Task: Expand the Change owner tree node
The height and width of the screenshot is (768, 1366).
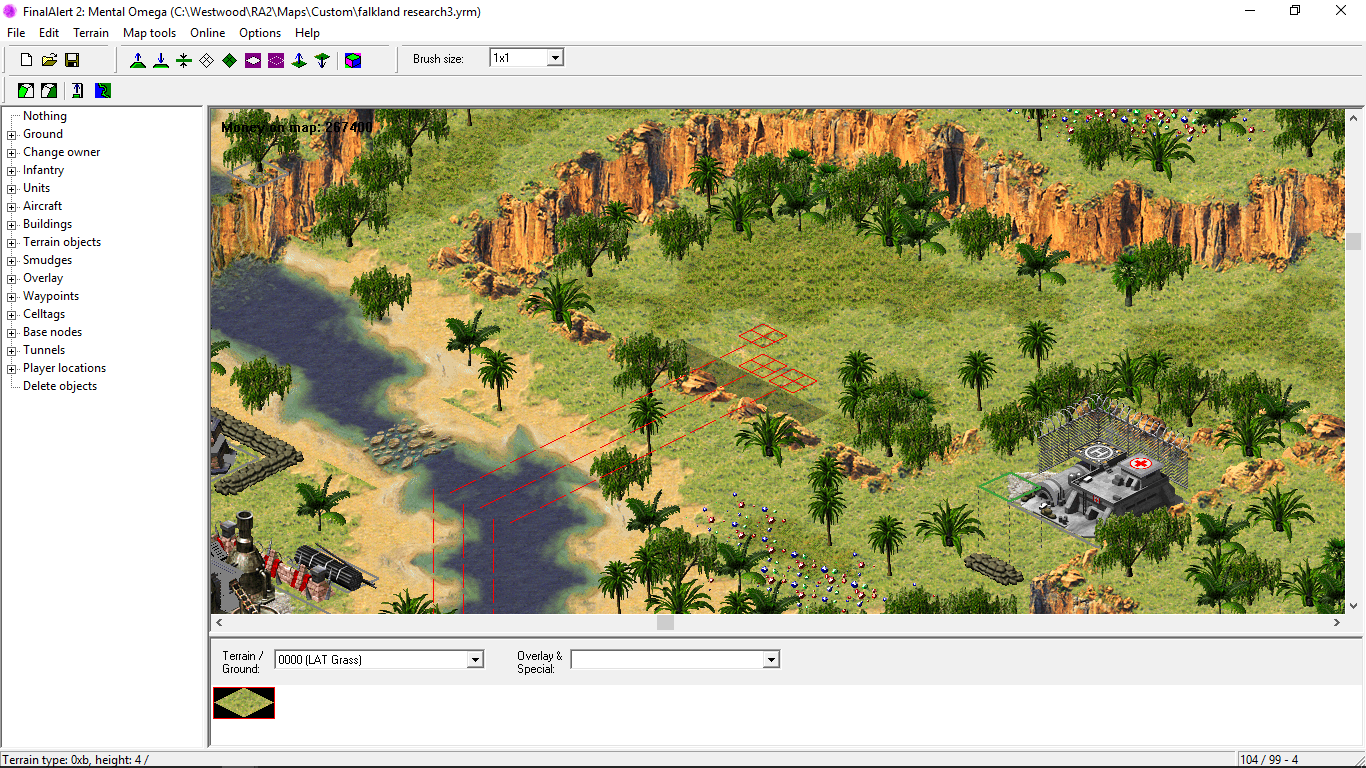Action: [12, 152]
